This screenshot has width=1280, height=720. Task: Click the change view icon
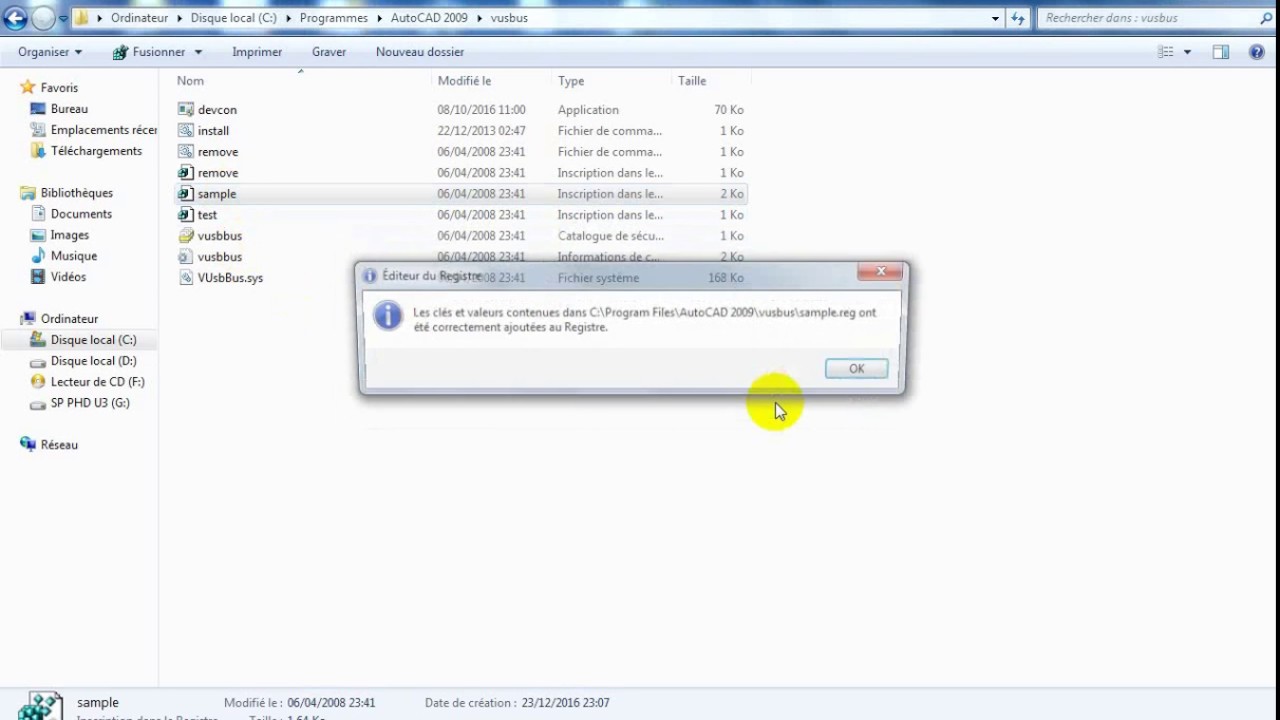pyautogui.click(x=1166, y=52)
